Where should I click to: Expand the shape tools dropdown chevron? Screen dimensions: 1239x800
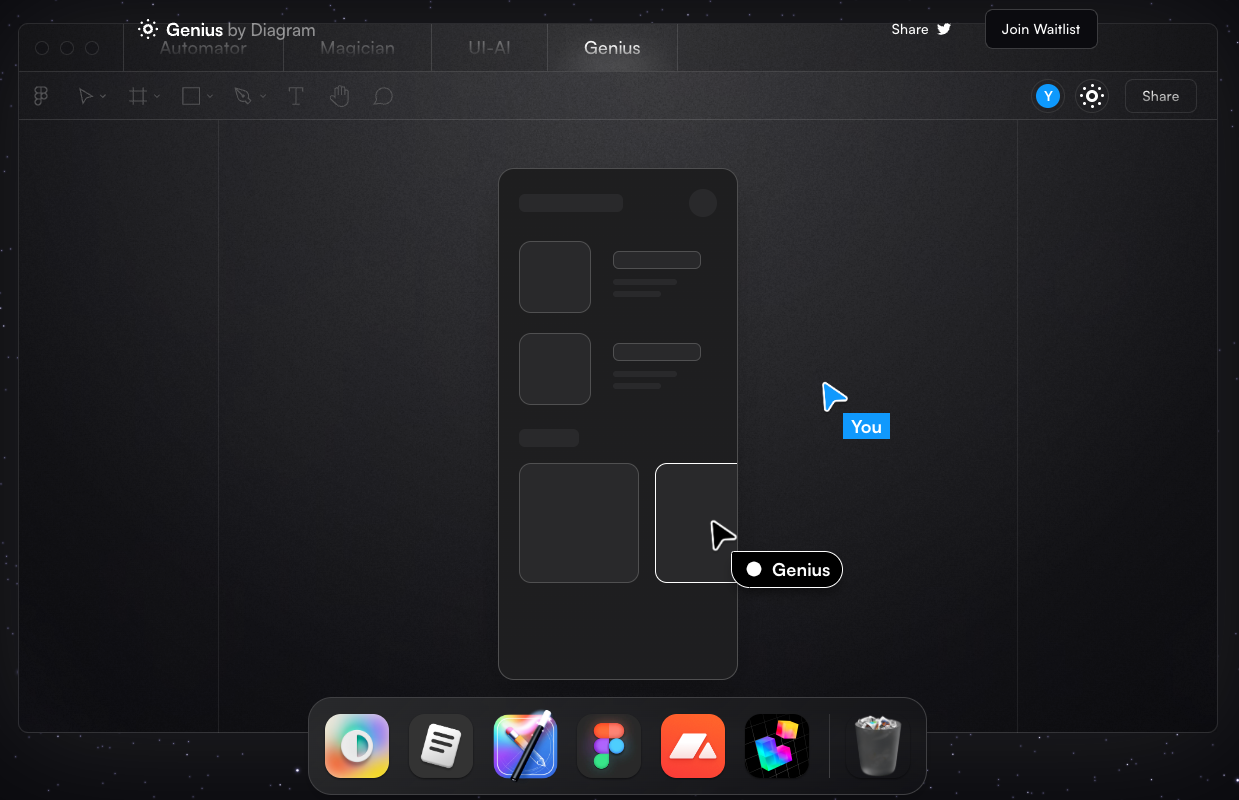pyautogui.click(x=210, y=97)
